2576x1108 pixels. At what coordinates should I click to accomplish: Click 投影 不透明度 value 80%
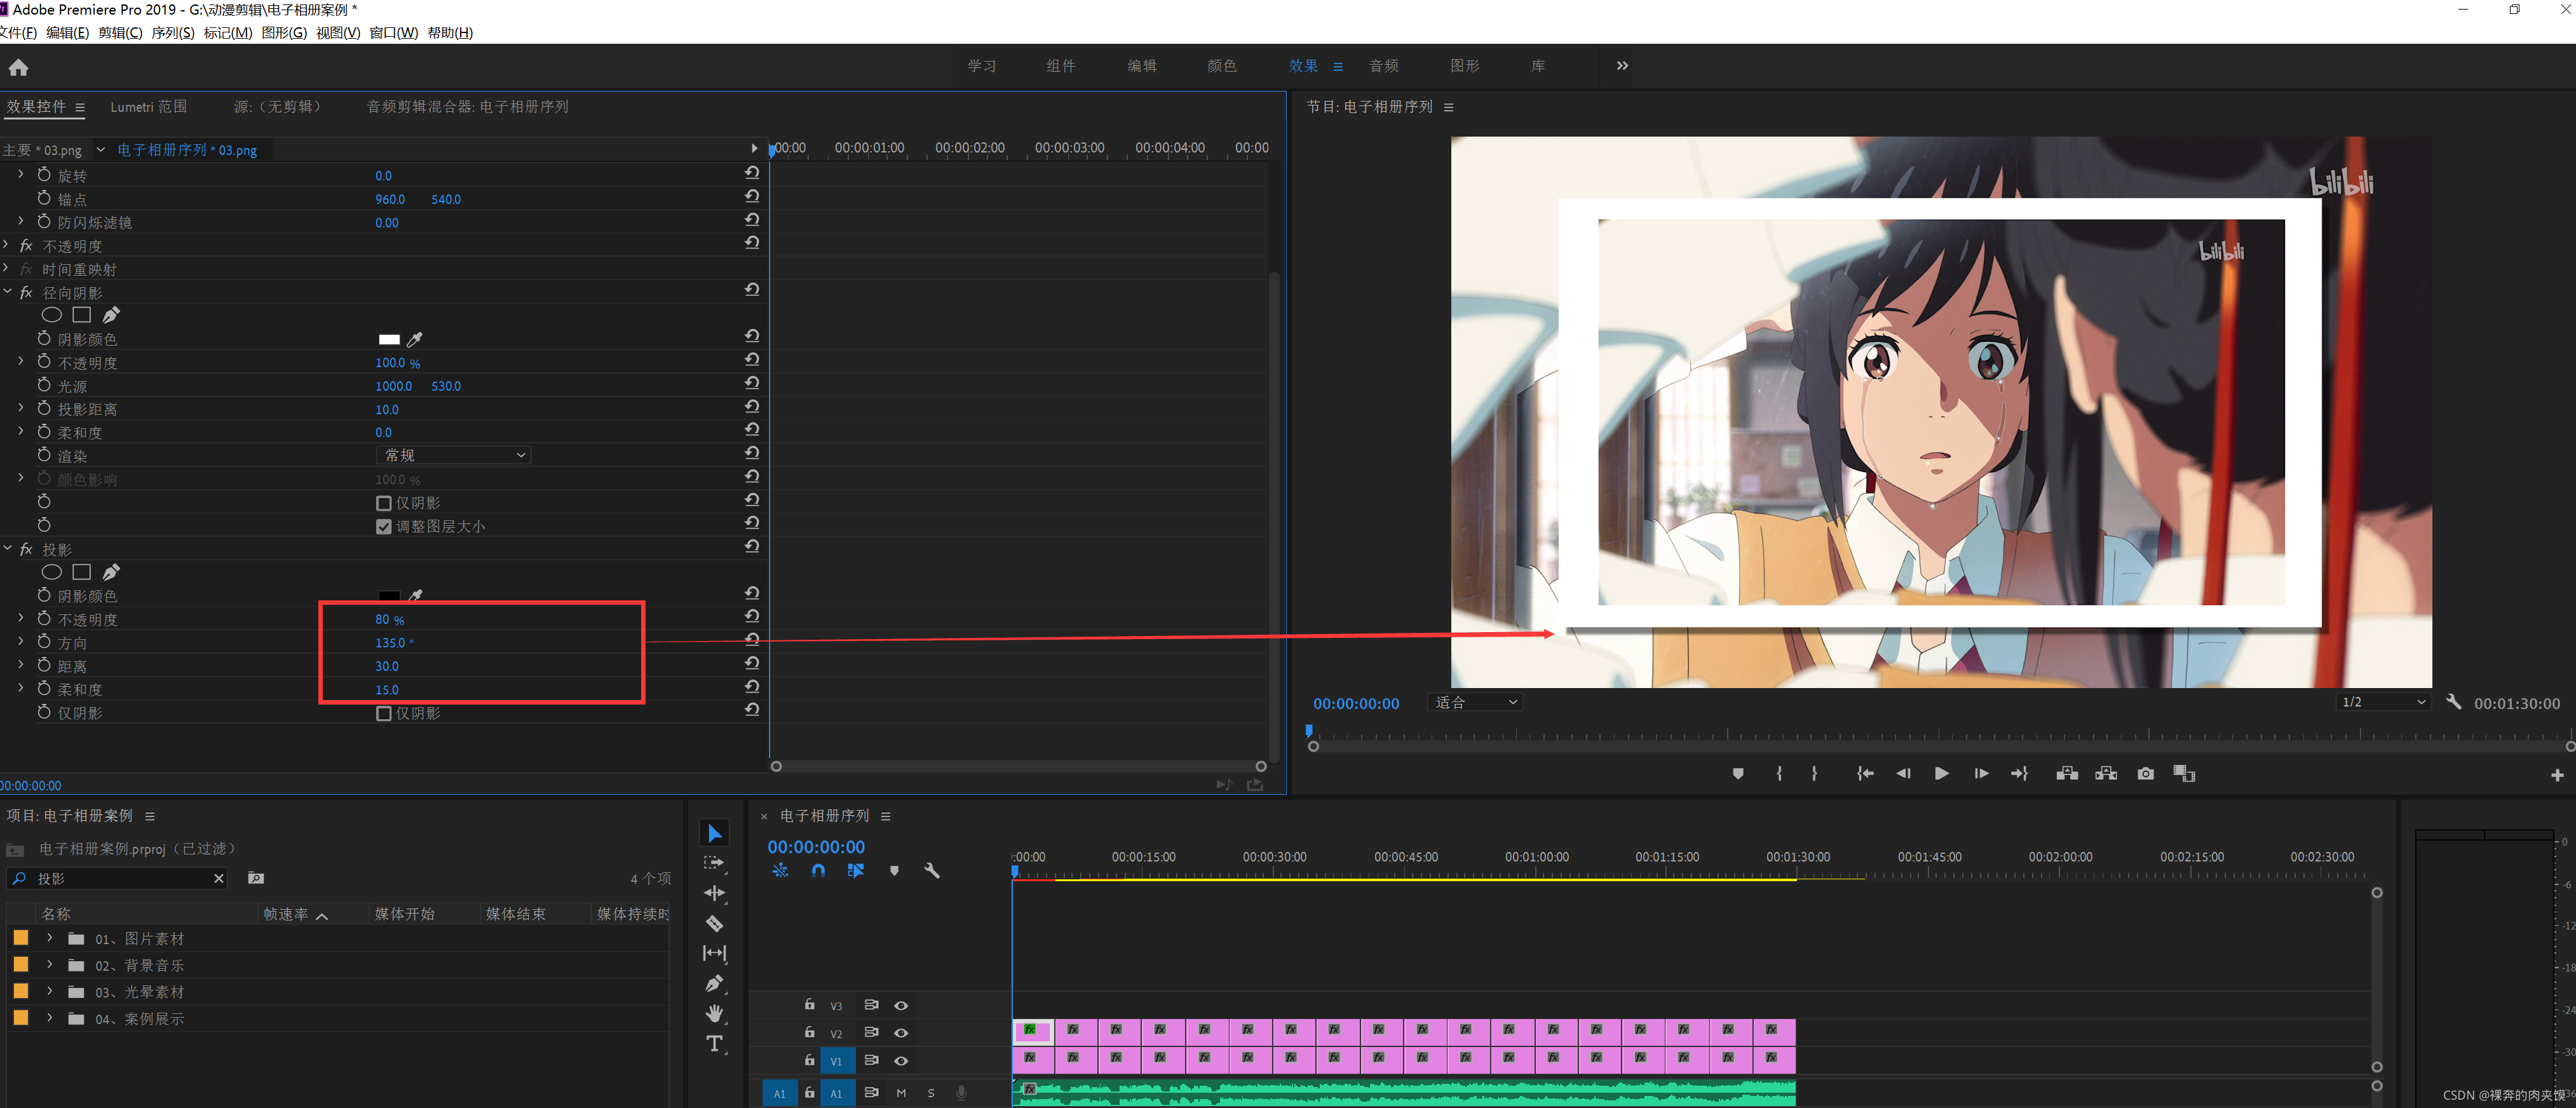[389, 620]
